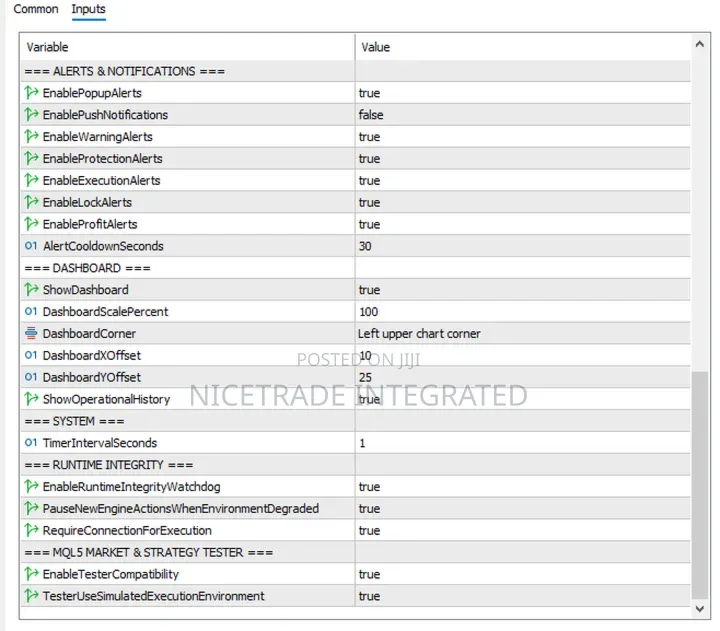Switch to the Common tab
The height and width of the screenshot is (631, 720).
pyautogui.click(x=36, y=9)
